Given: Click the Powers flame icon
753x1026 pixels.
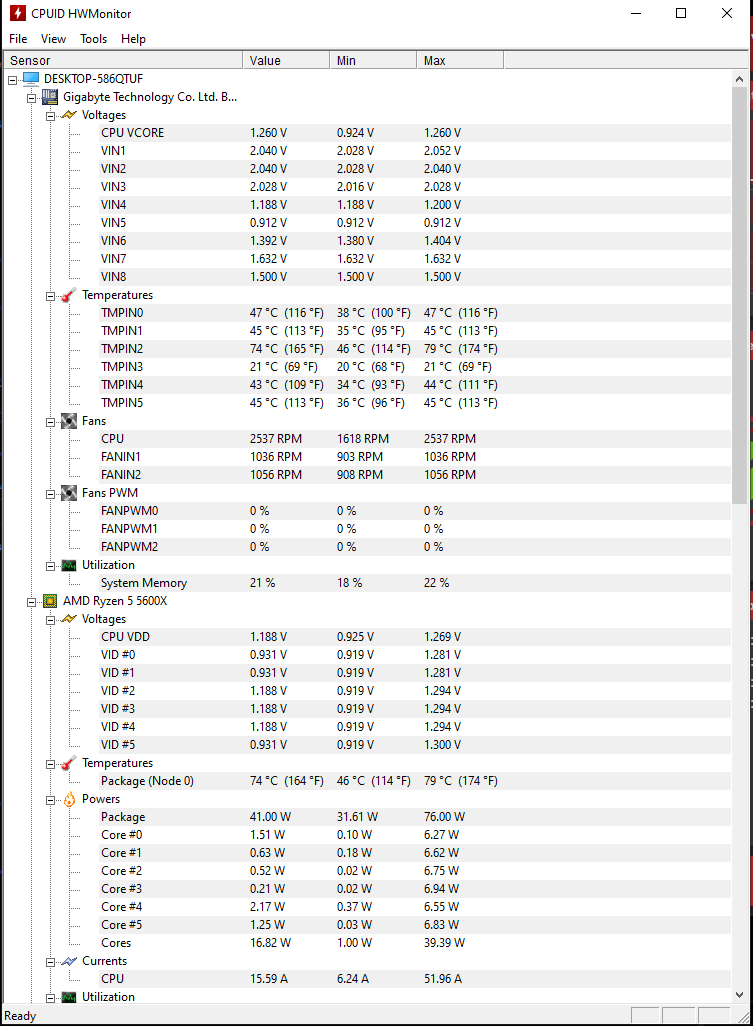Looking at the screenshot, I should 69,799.
